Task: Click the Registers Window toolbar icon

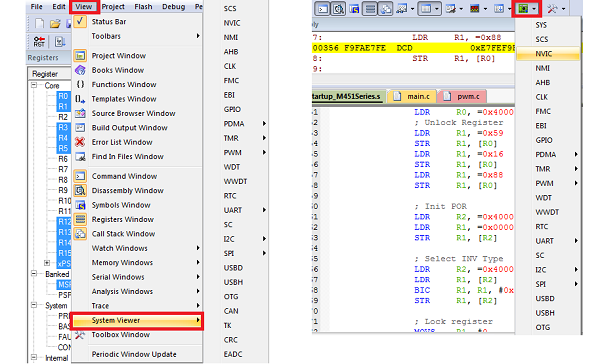Action: tap(370, 8)
